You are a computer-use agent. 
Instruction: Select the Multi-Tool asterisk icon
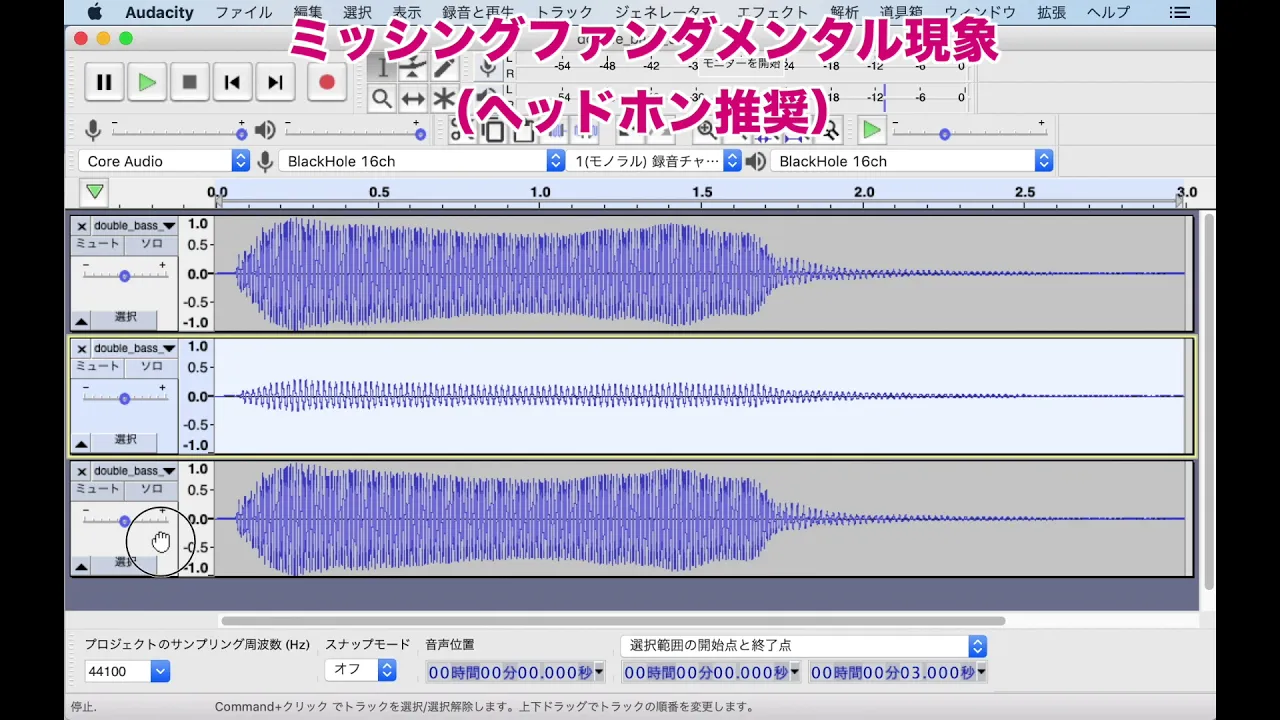coord(444,98)
